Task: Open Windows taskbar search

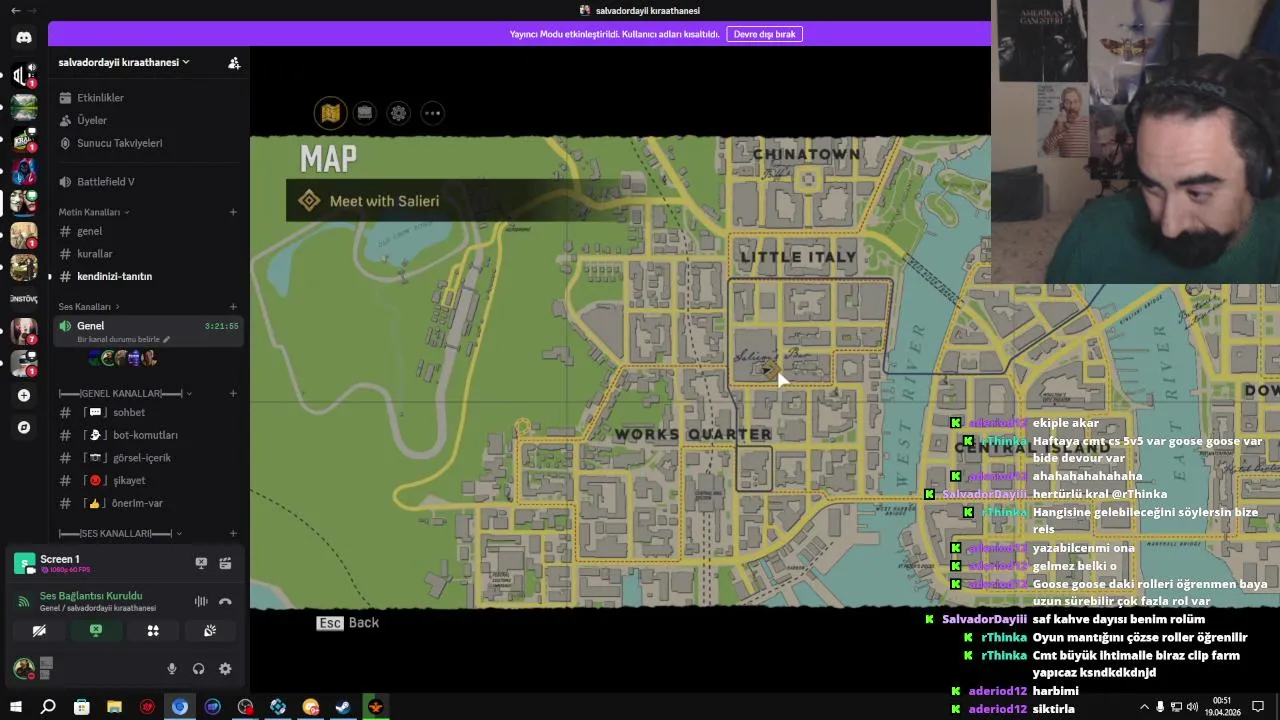Action: coord(48,707)
